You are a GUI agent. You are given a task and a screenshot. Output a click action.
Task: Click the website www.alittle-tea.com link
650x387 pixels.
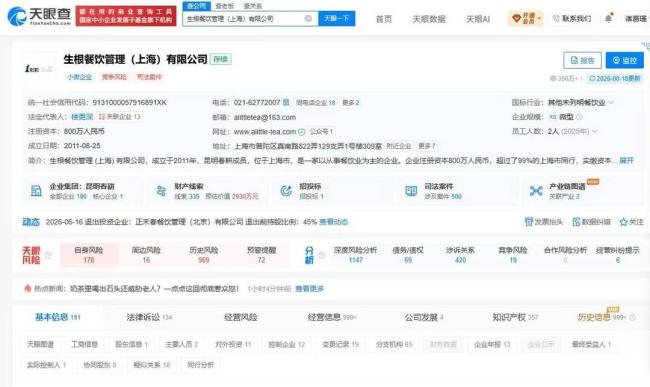[265, 132]
